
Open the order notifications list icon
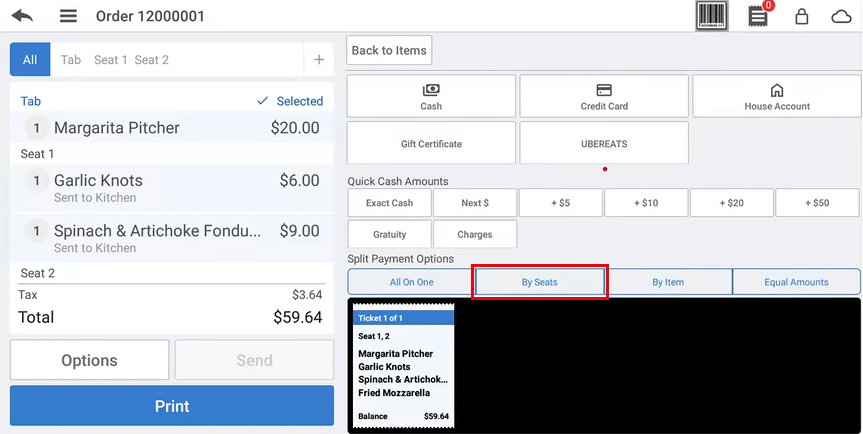[759, 16]
